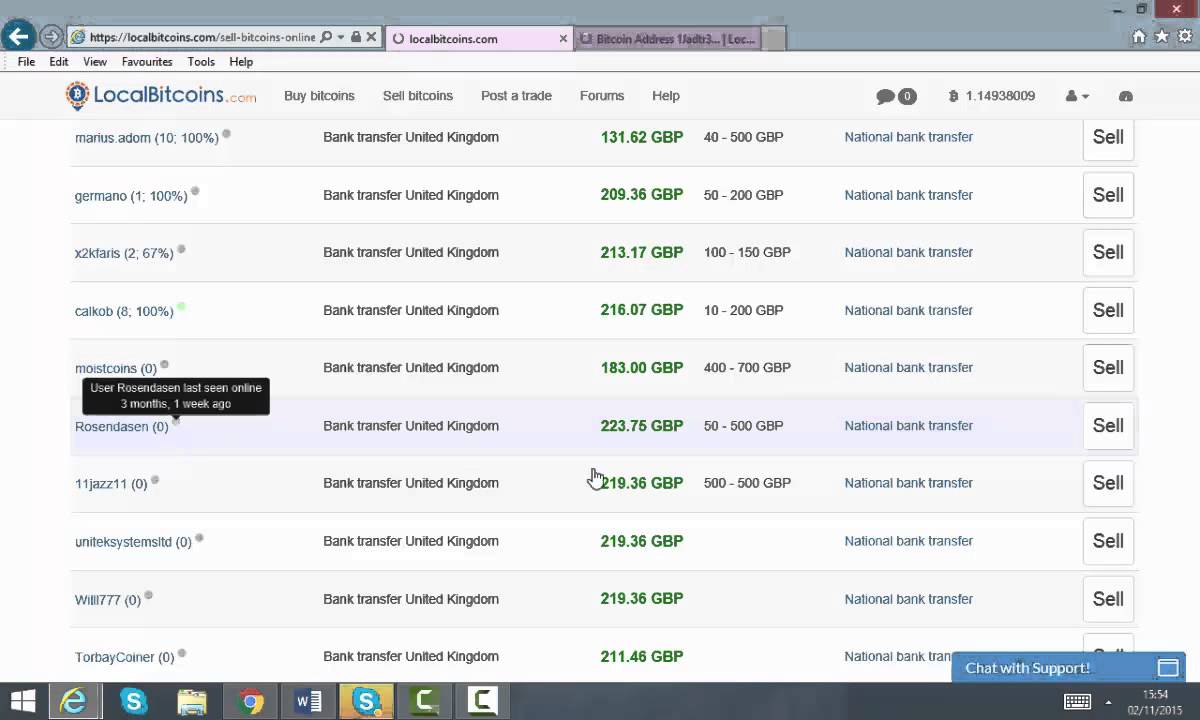Open the Help menu in menu bar

click(241, 62)
